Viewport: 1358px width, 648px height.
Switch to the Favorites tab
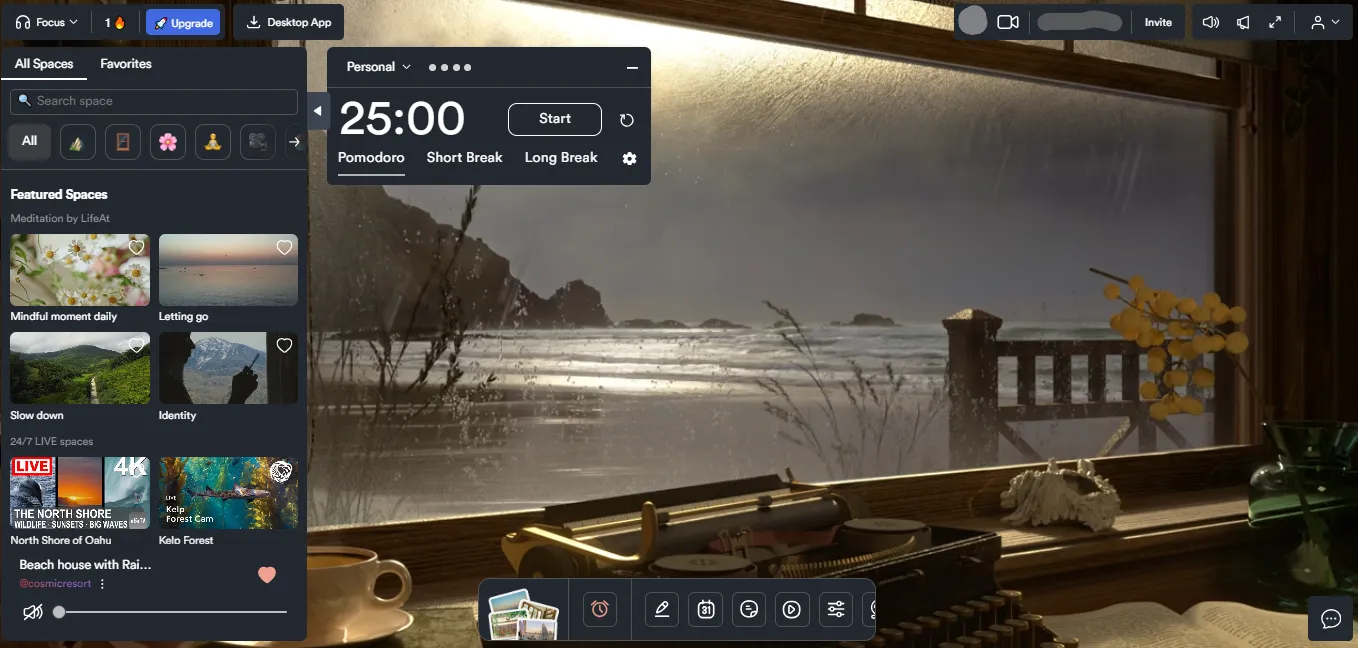125,63
